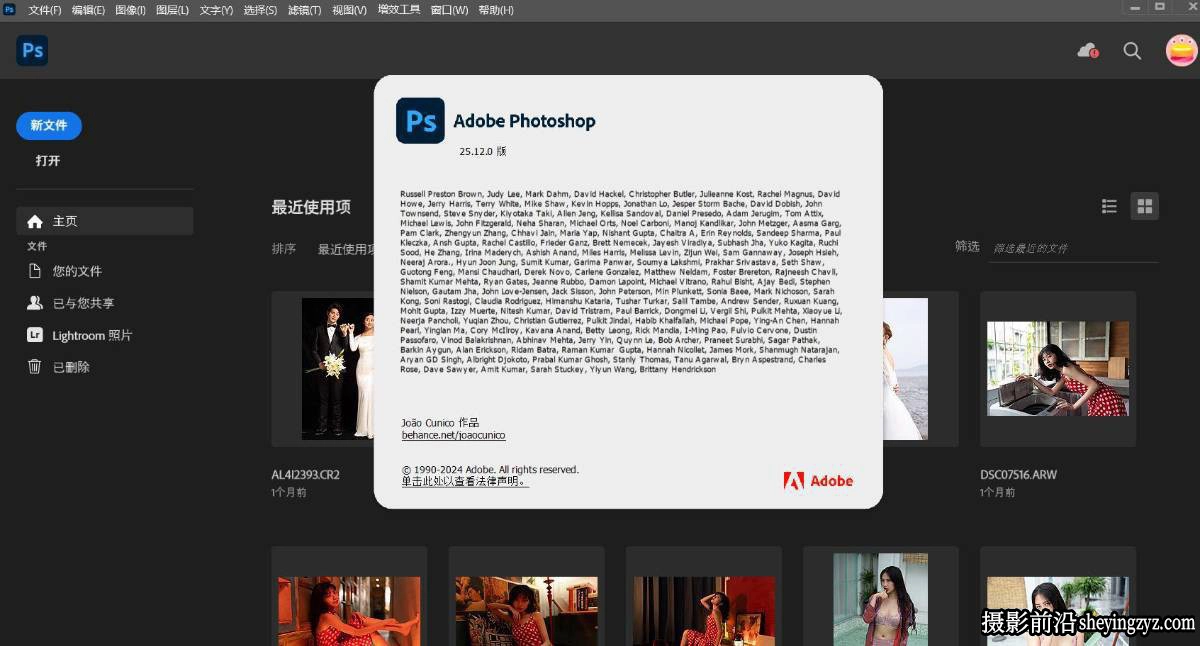Open the user profile avatar
The image size is (1200, 646).
[1182, 50]
